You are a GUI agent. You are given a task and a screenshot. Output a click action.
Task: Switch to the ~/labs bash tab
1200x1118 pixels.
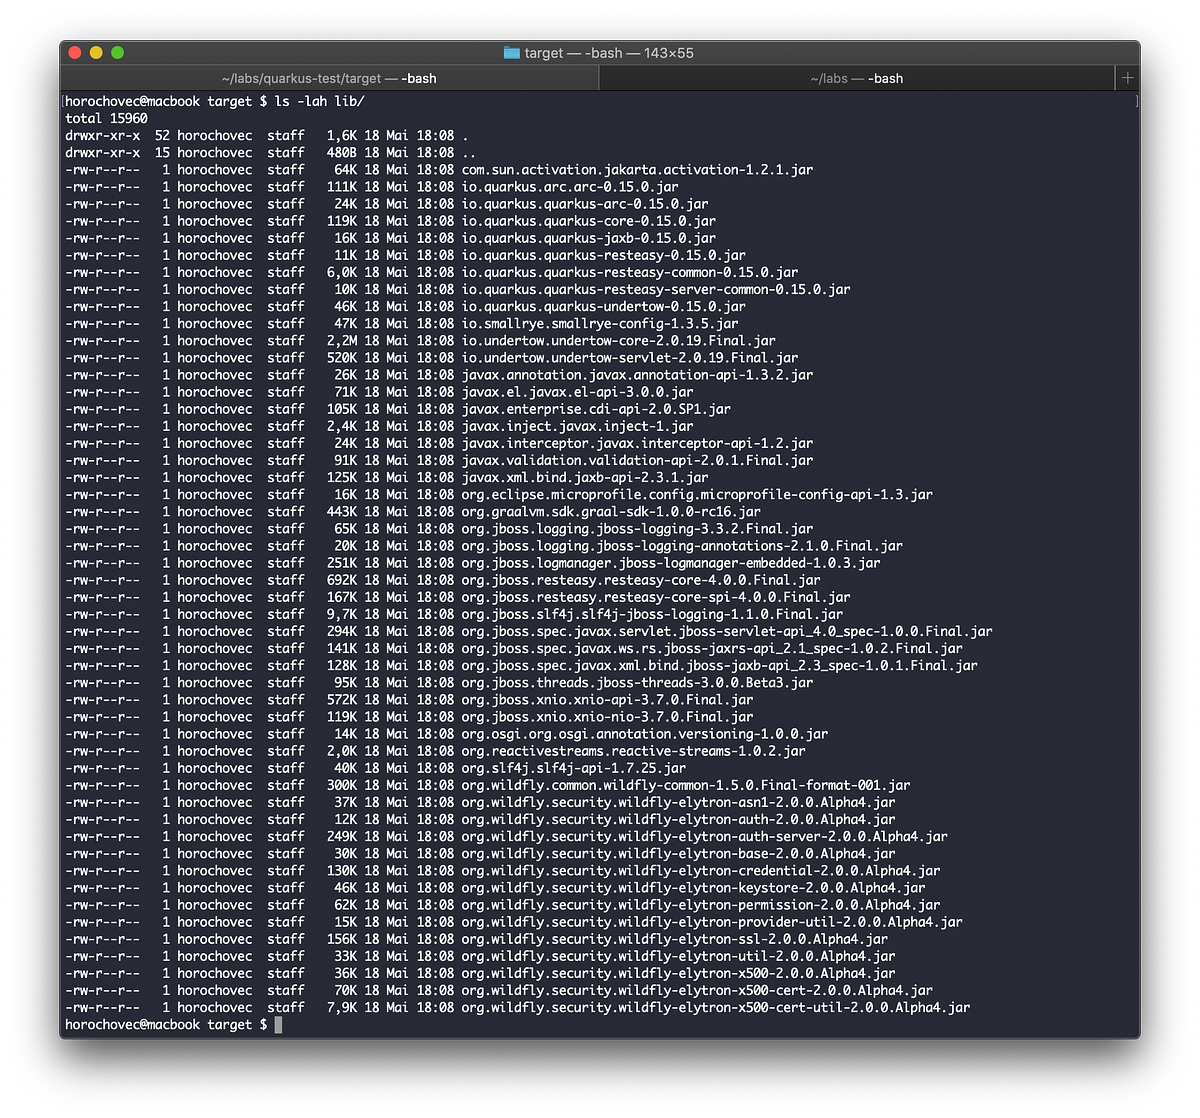click(857, 78)
